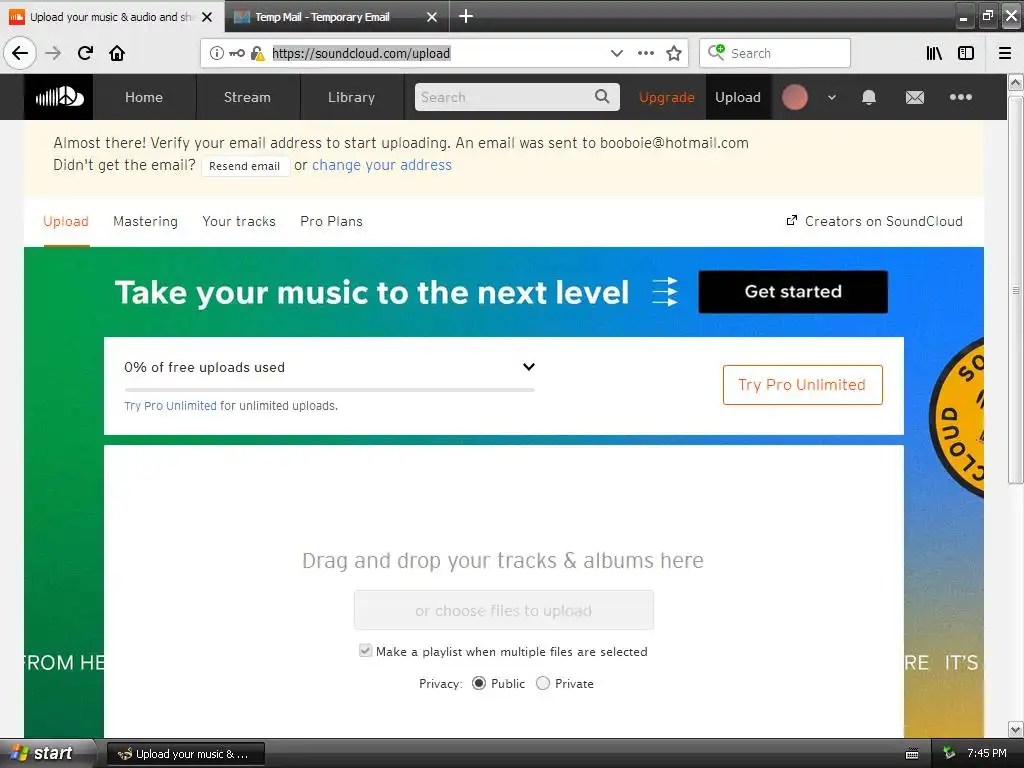
Task: Switch to the Pro Plans tab
Action: [331, 221]
